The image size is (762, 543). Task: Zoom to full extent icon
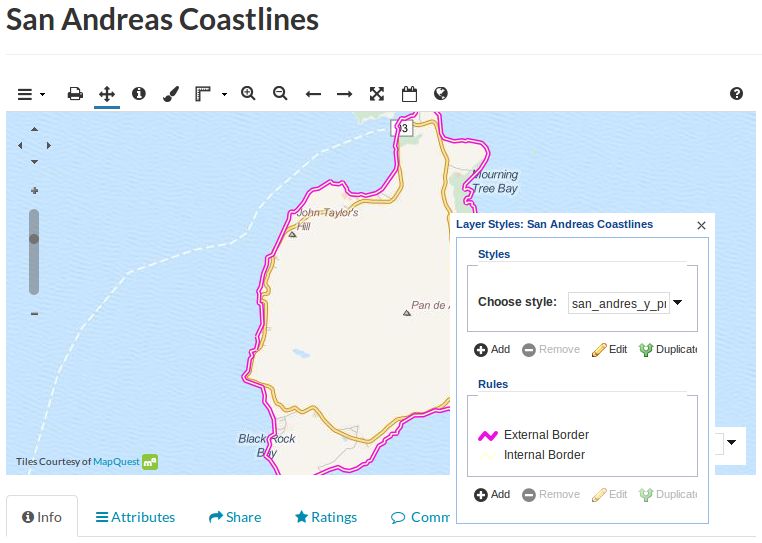pos(377,94)
